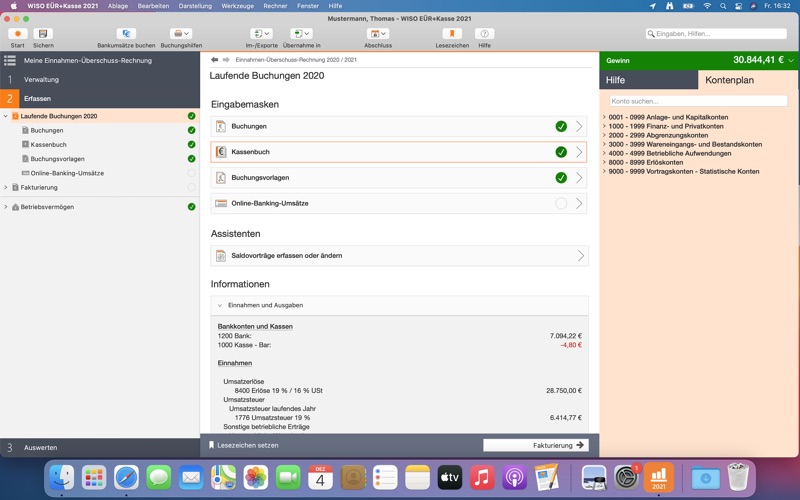Select Buchungen in the sidebar tree
The width and height of the screenshot is (800, 500).
click(46, 131)
